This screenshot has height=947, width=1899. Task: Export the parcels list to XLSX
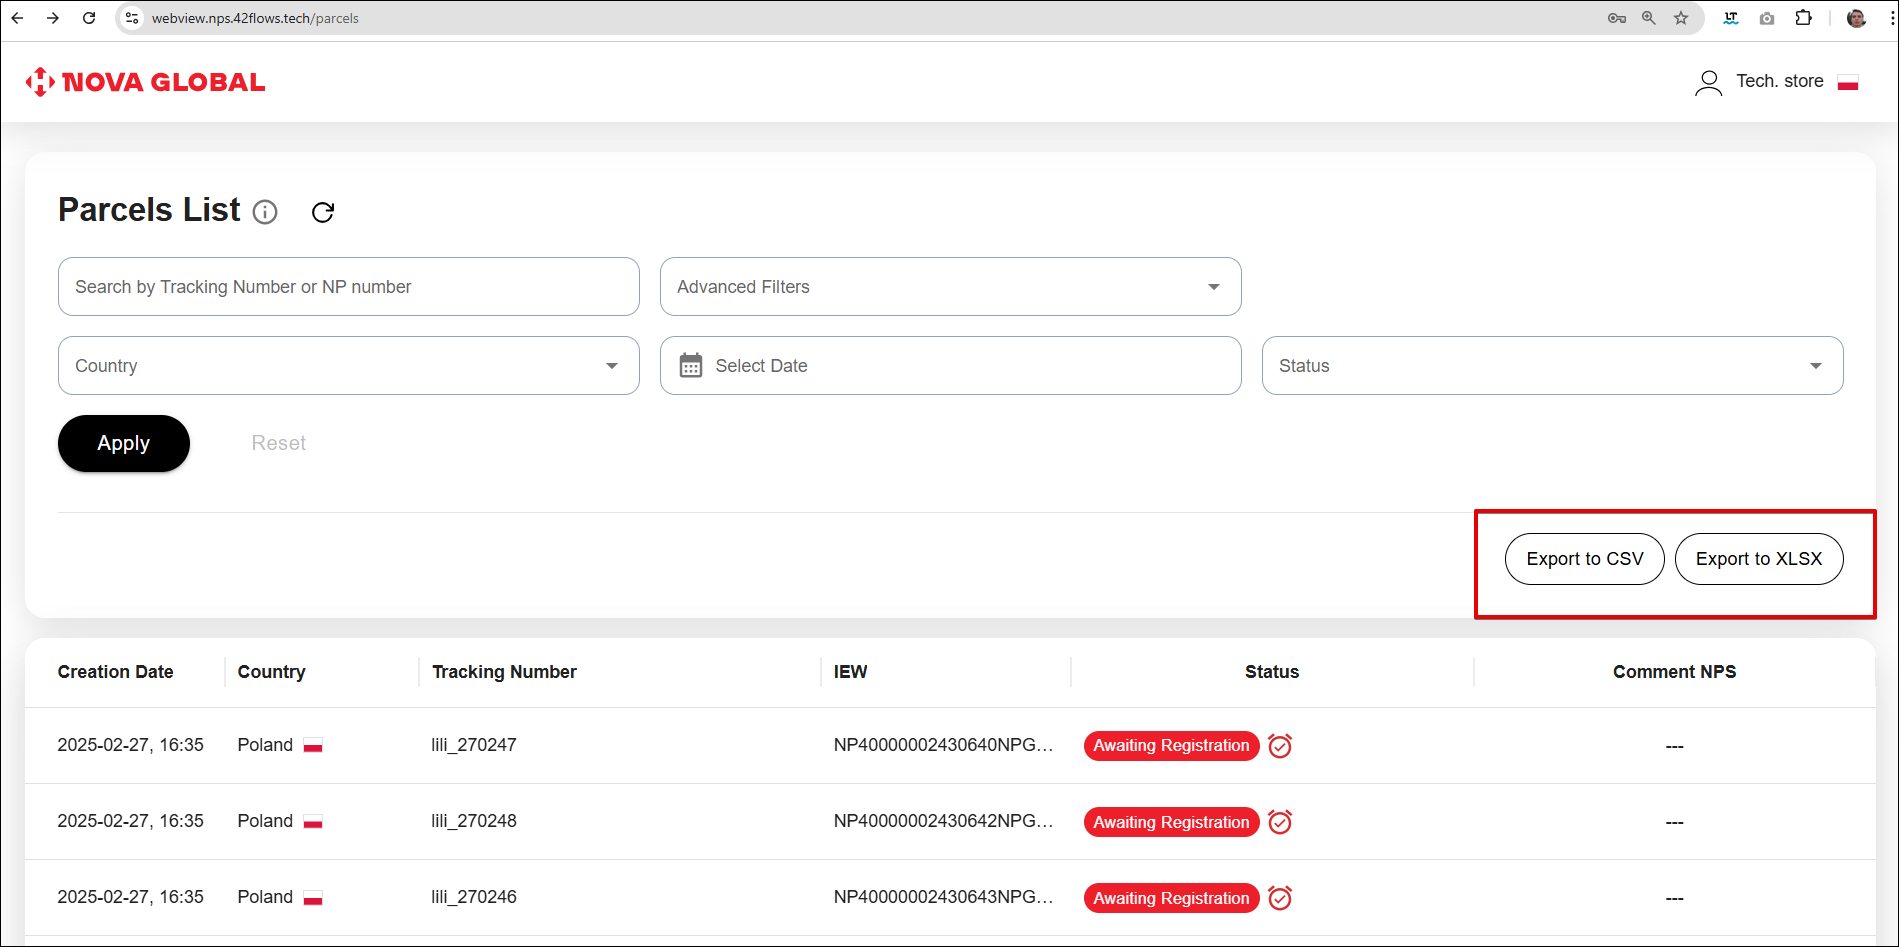click(1758, 559)
